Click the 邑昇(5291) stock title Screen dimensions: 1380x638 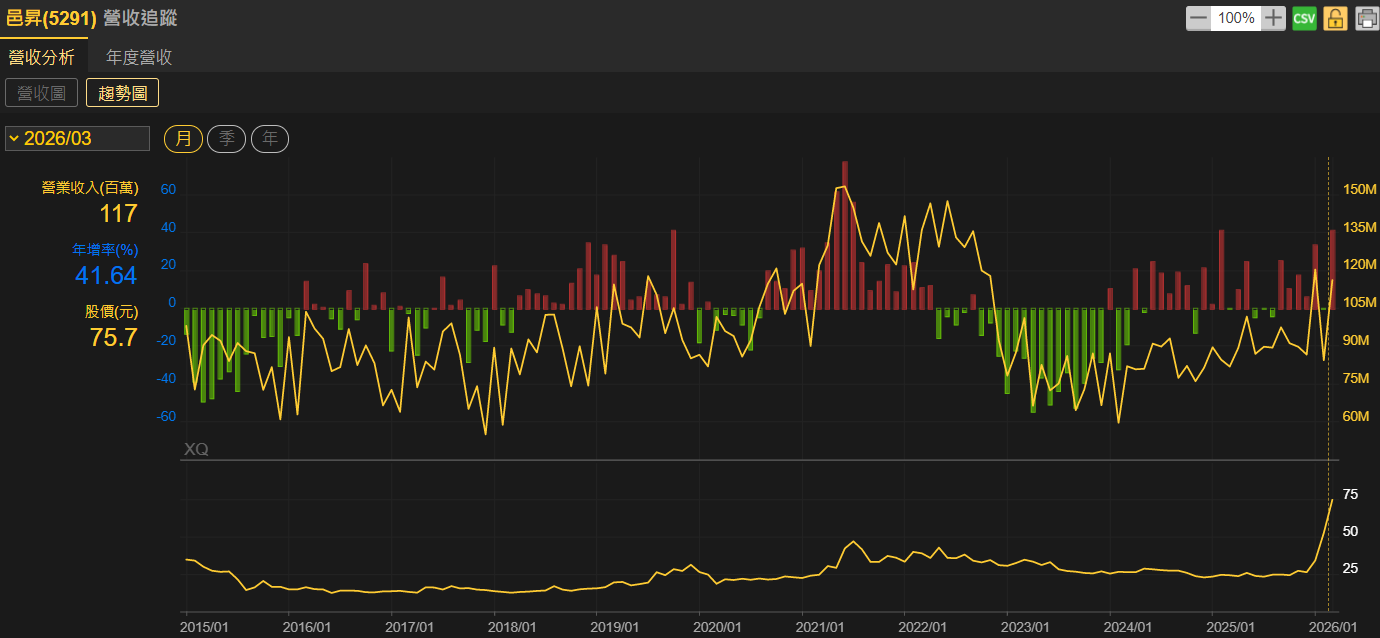point(52,18)
